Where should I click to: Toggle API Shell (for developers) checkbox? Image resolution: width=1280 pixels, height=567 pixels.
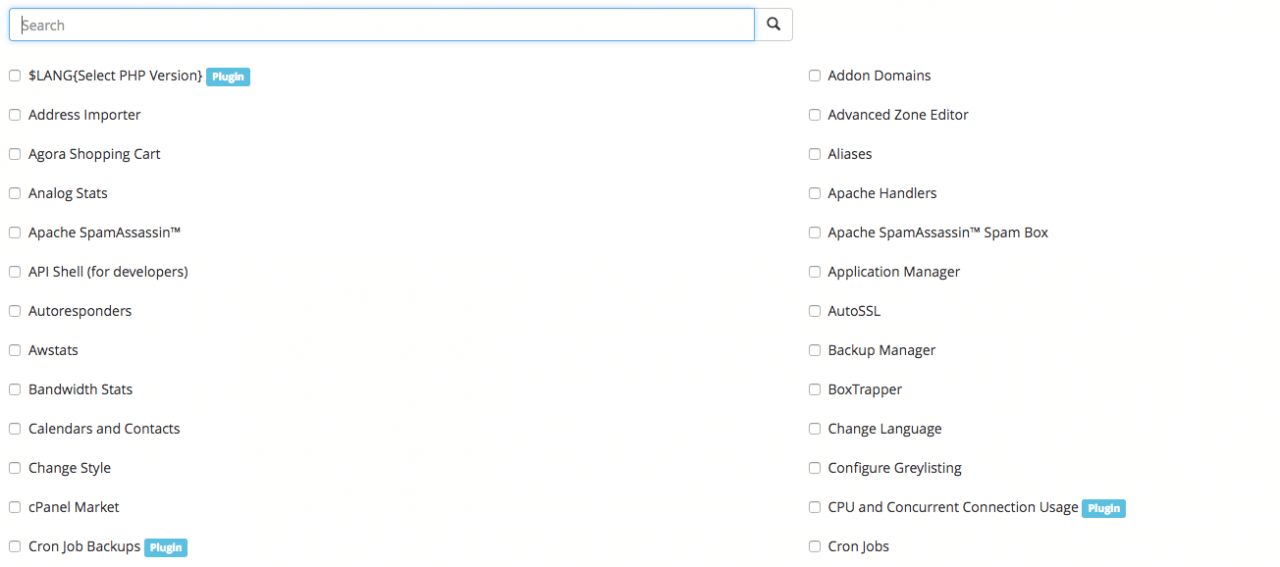[x=15, y=272]
